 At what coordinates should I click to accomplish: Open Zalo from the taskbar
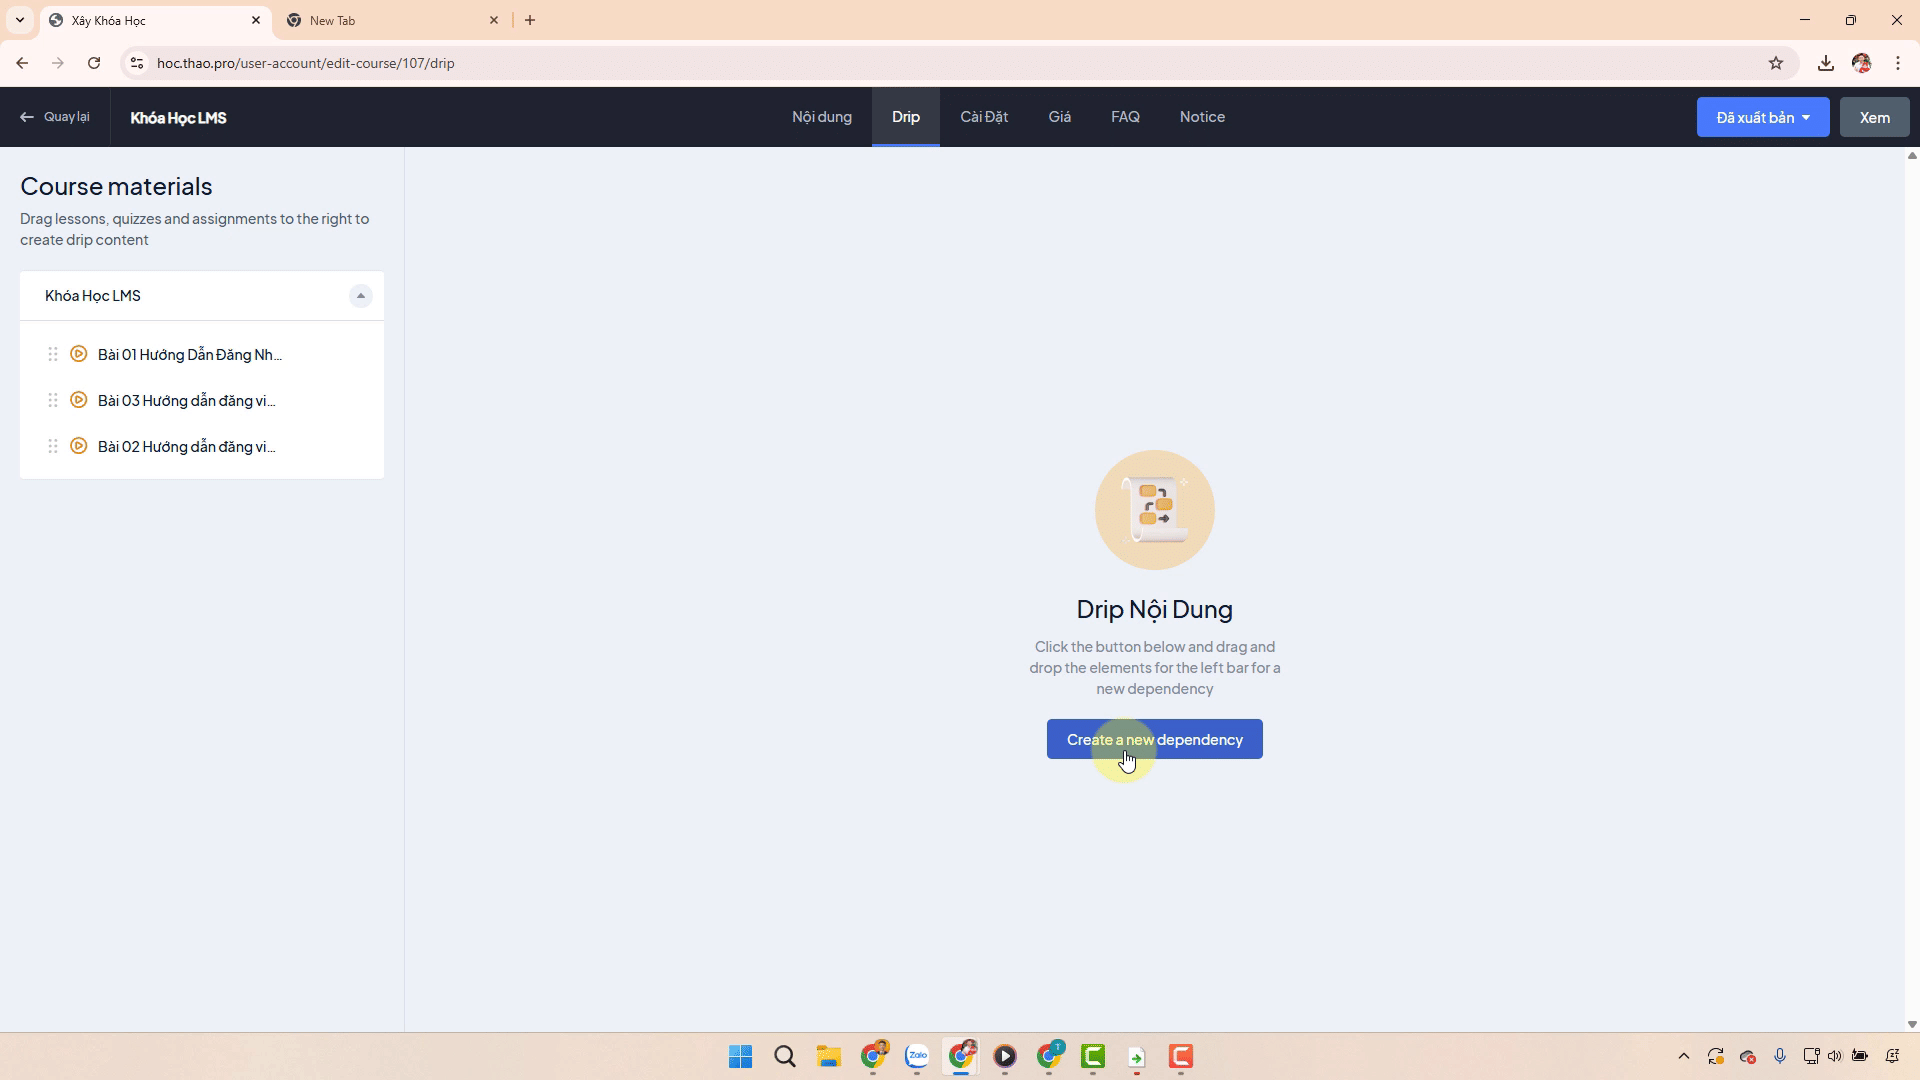(x=917, y=1056)
